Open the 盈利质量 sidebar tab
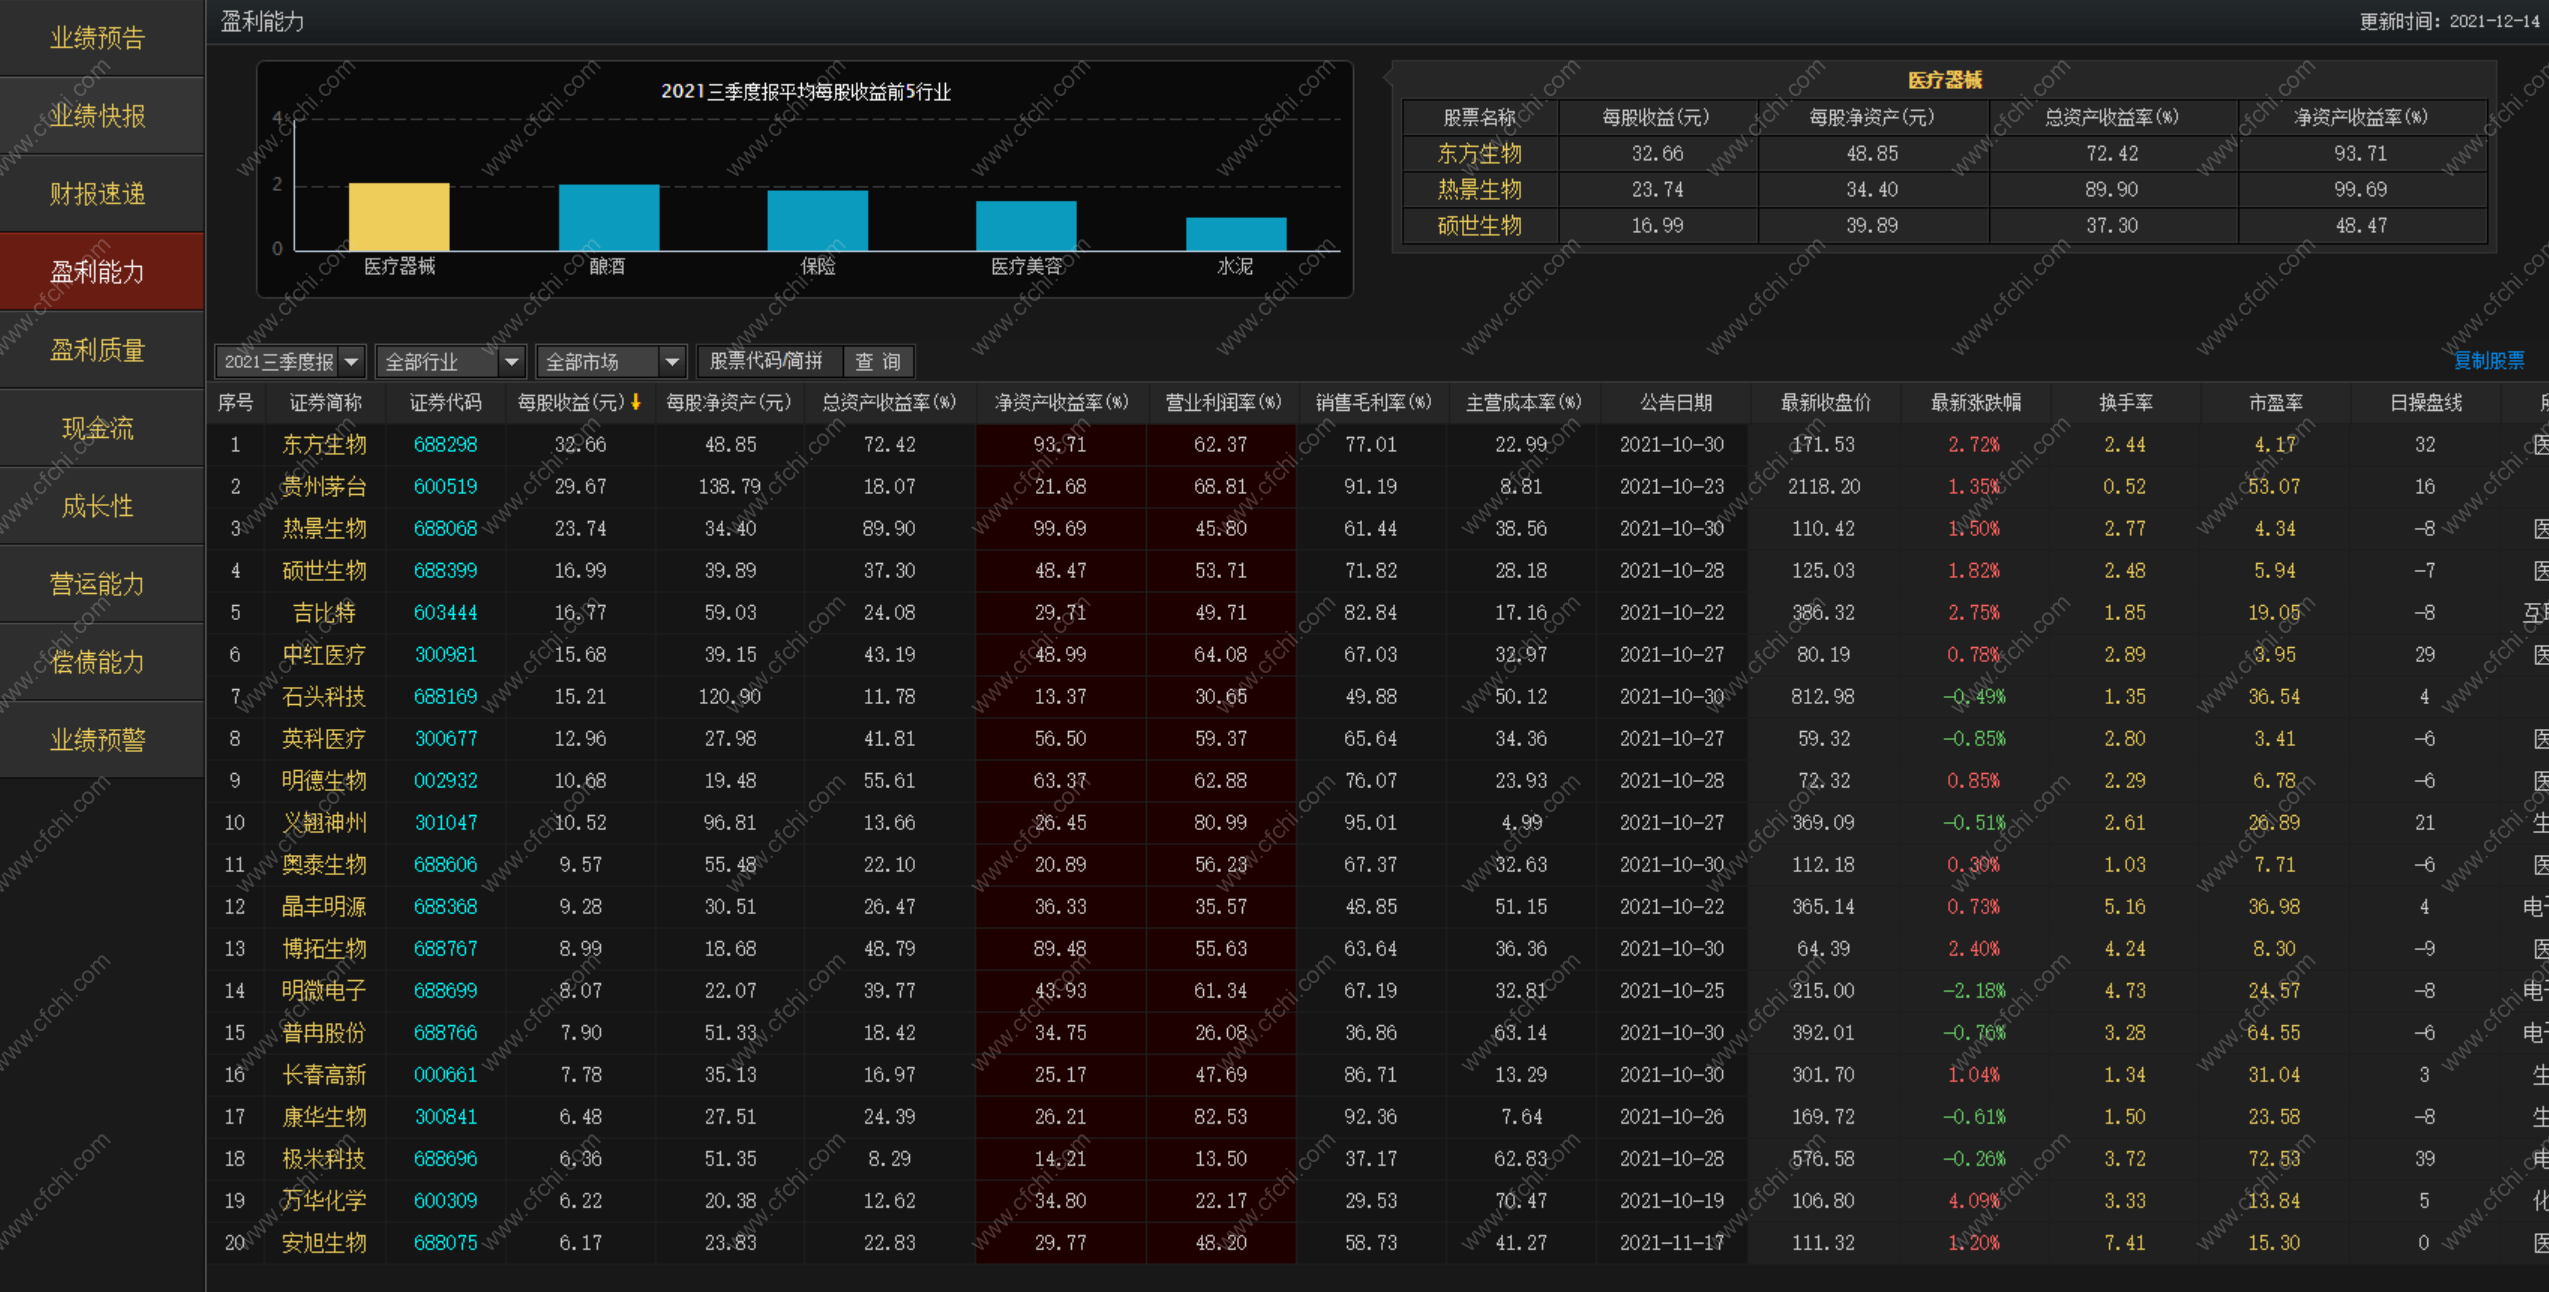This screenshot has height=1292, width=2549. pos(98,350)
